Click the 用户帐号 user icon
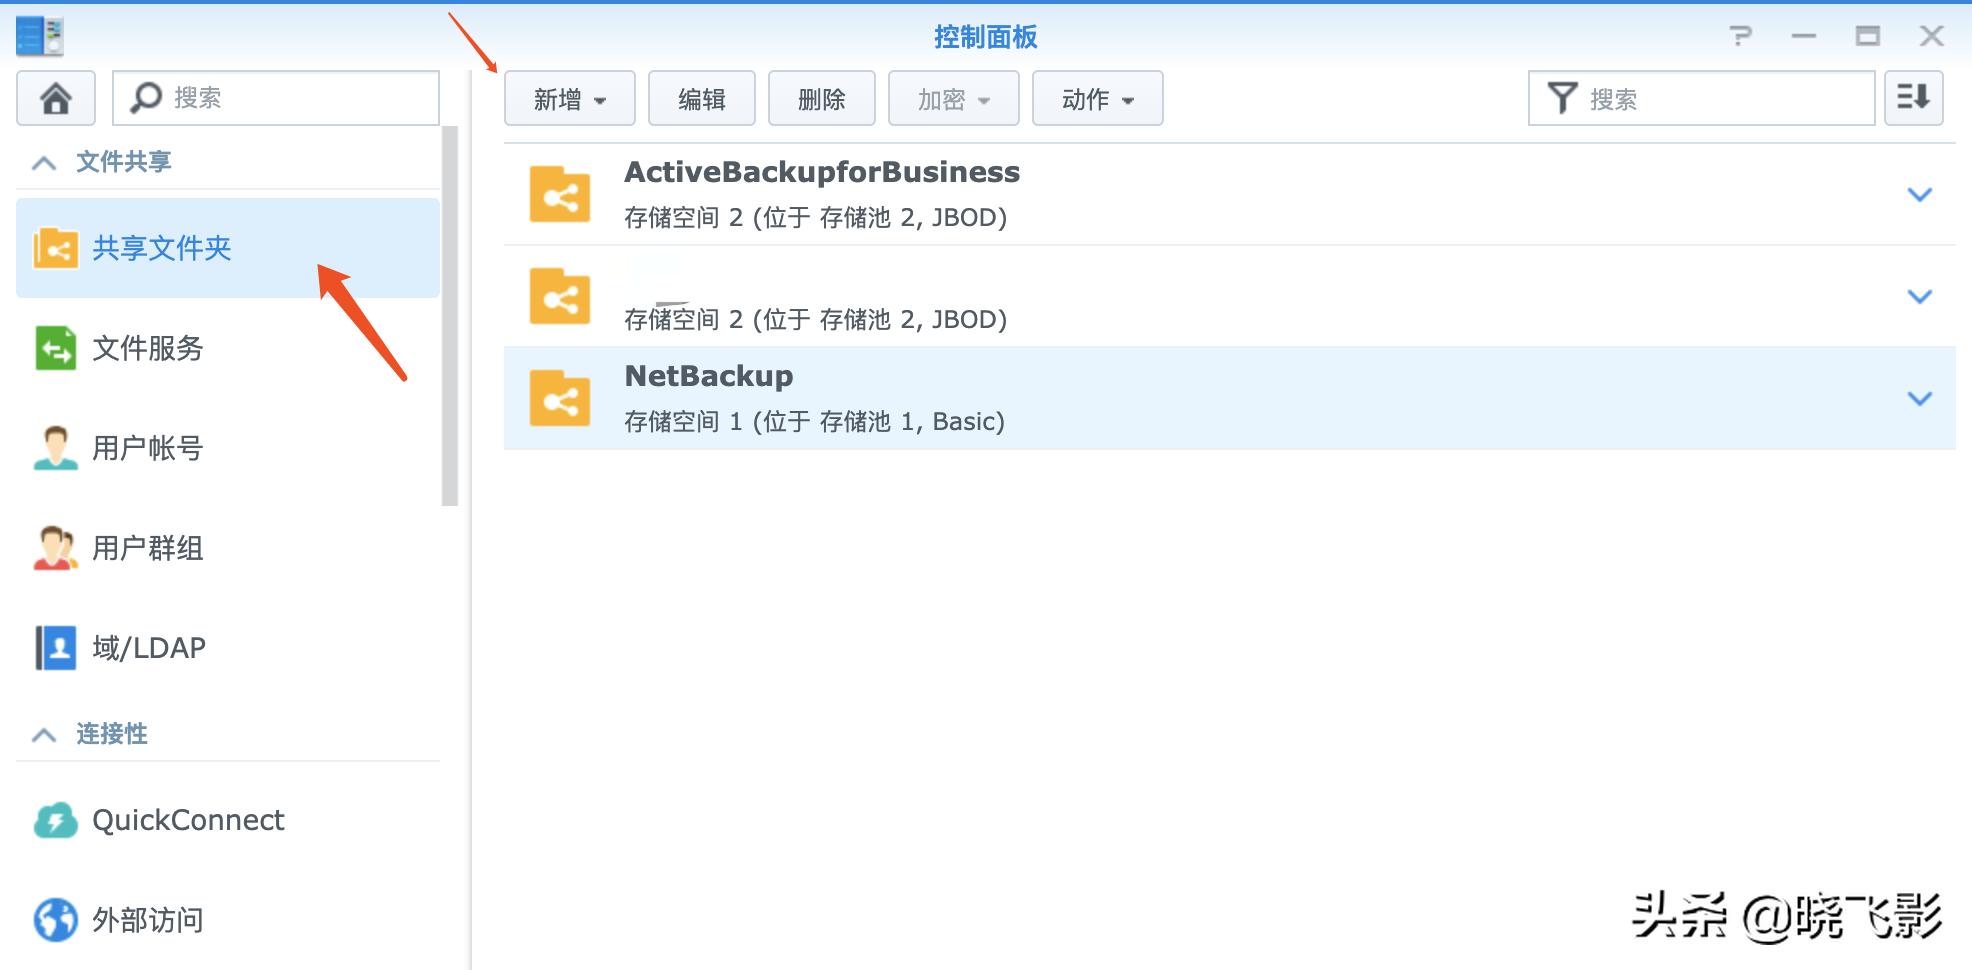The width and height of the screenshot is (1972, 970). tap(55, 448)
